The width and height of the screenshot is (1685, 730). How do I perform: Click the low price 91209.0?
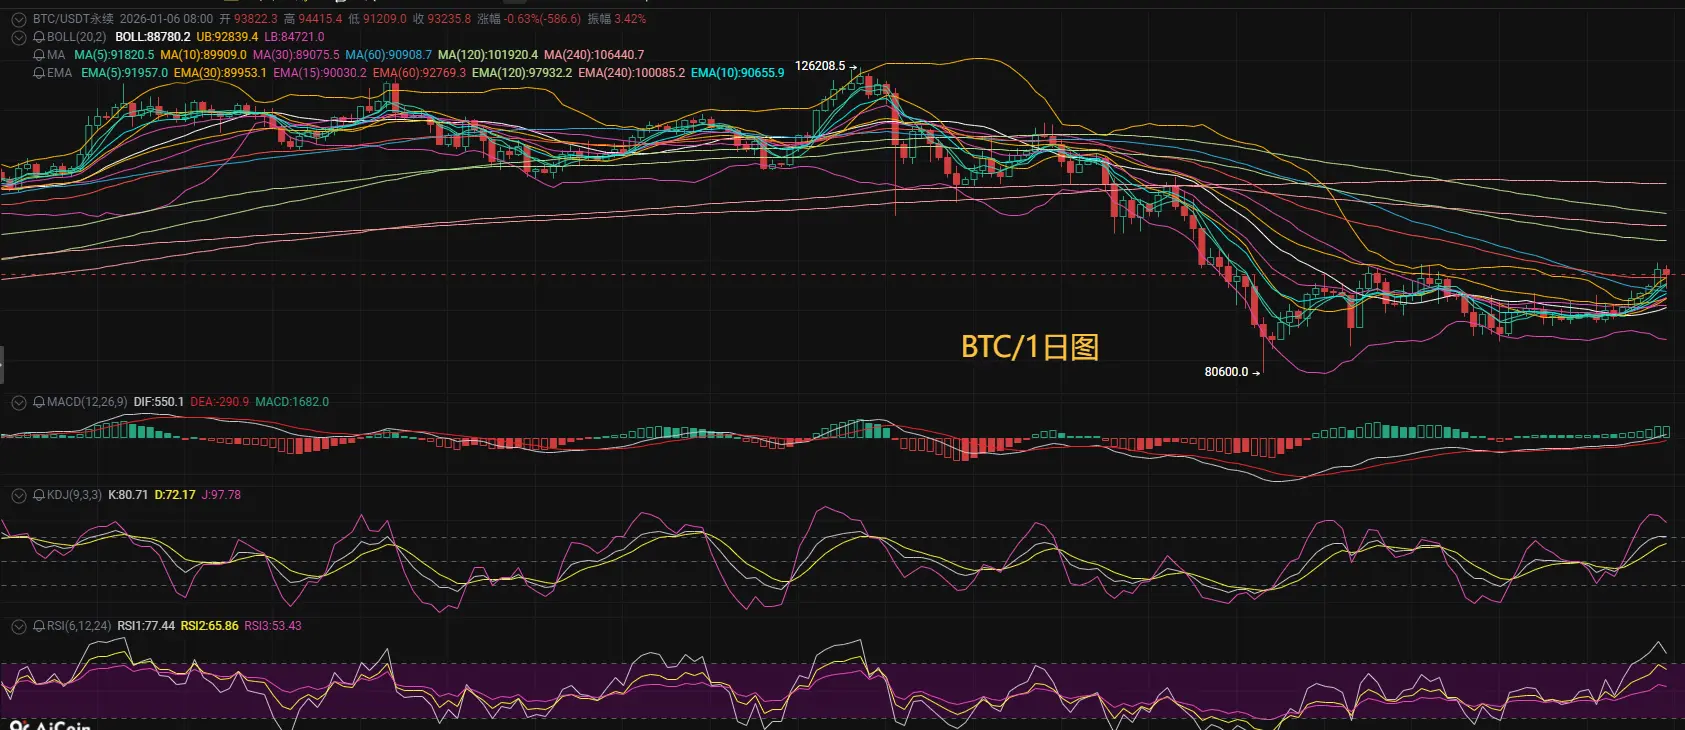click(x=385, y=19)
